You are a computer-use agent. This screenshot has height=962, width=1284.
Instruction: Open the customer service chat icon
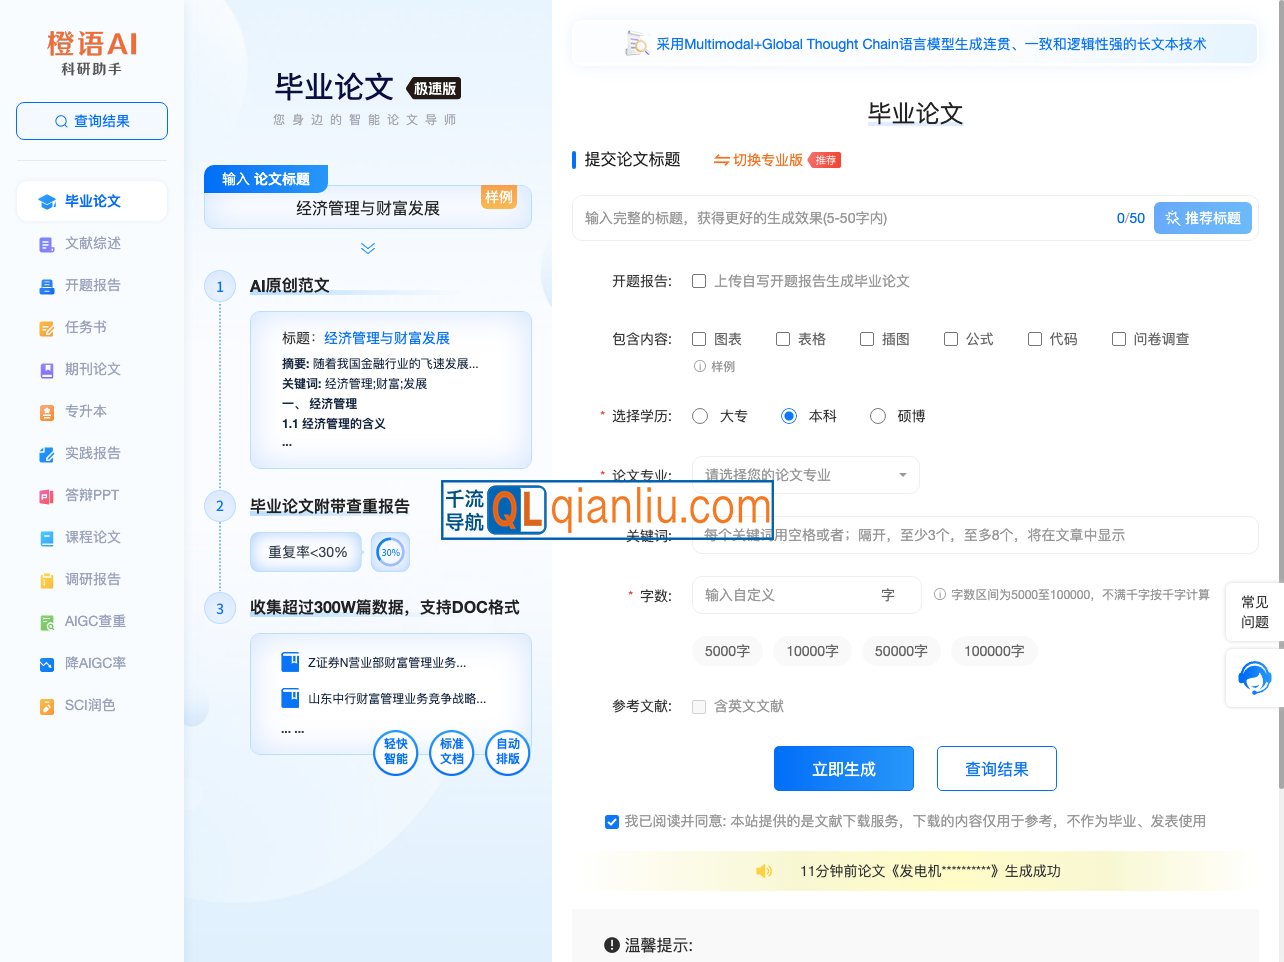pos(1254,677)
